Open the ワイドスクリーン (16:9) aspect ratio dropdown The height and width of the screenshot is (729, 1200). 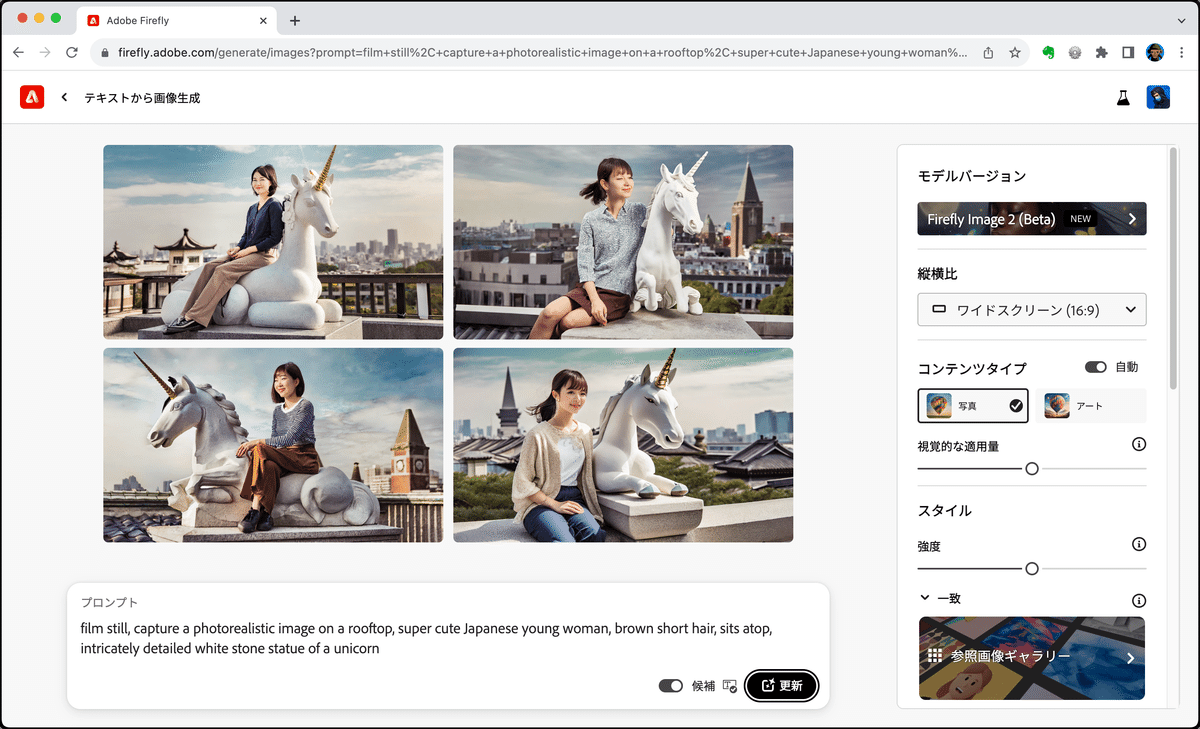pyautogui.click(x=1032, y=310)
